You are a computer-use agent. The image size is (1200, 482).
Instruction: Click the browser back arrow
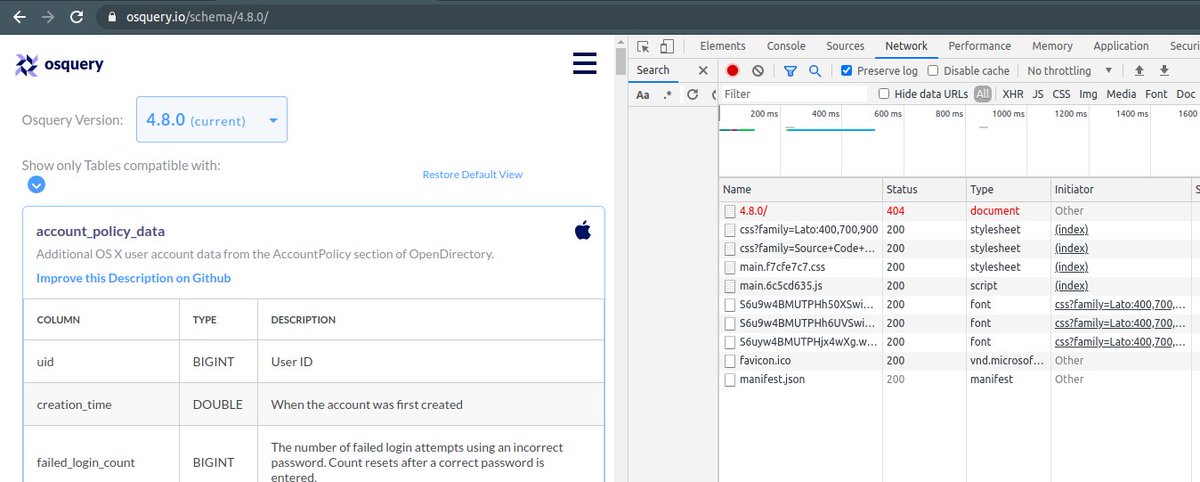(16, 18)
